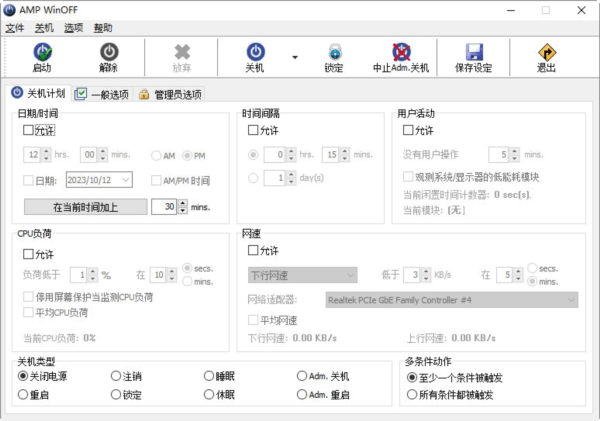Image resolution: width=600 pixels, height=421 pixels.
Task: Open the 选项 menu
Action: (73, 28)
